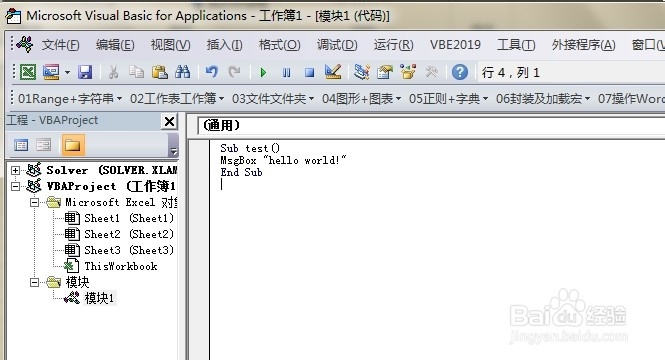Select the Solver project name
The width and height of the screenshot is (665, 360).
[x=67, y=170]
